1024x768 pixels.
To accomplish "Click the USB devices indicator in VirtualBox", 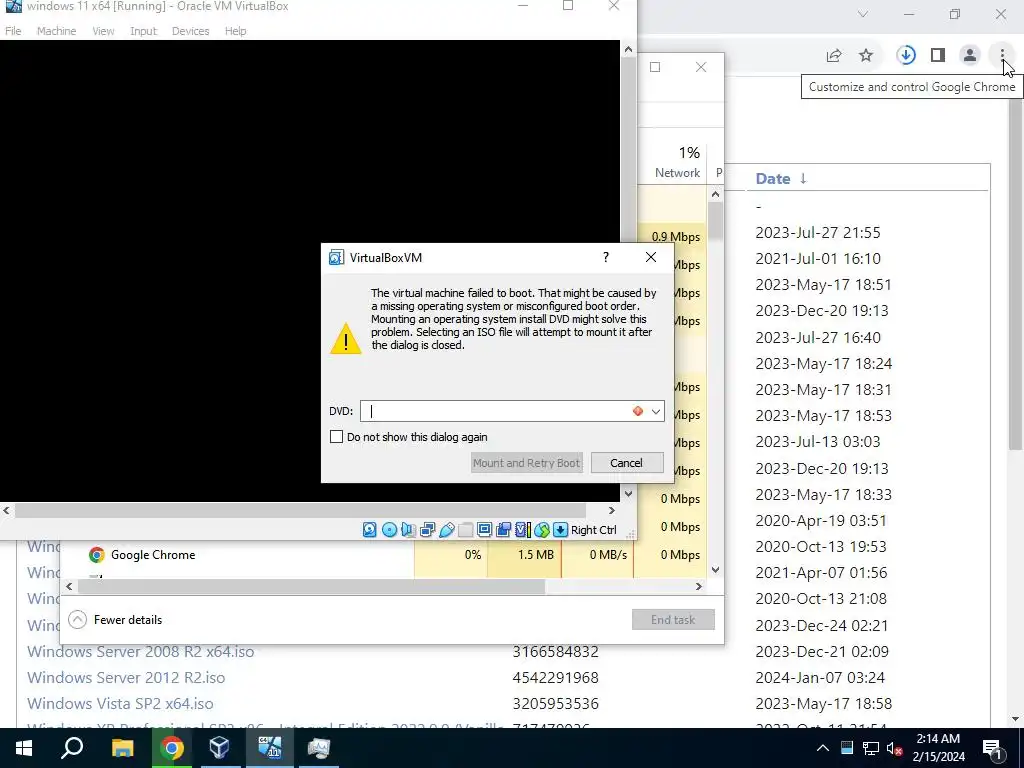I will [447, 530].
